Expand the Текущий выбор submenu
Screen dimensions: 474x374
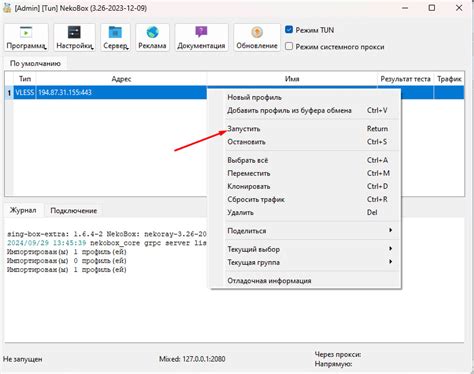(x=305, y=249)
